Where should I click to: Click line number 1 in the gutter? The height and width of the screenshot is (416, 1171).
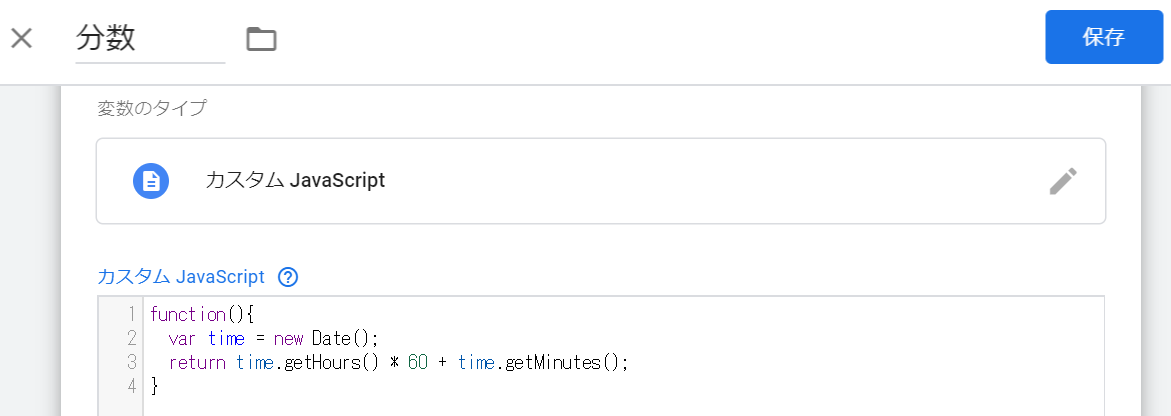click(x=131, y=315)
